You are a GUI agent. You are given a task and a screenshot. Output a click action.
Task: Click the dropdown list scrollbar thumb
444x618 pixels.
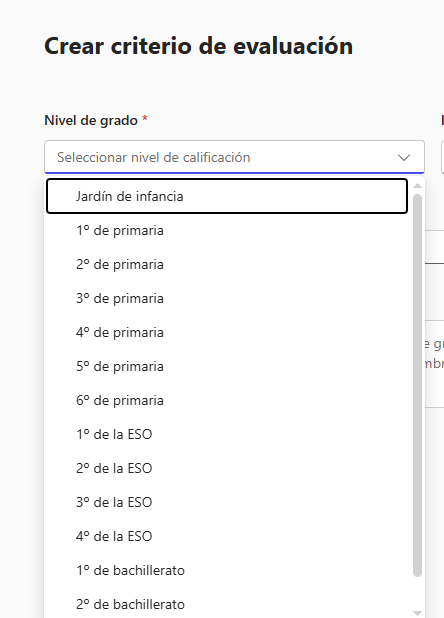417,385
